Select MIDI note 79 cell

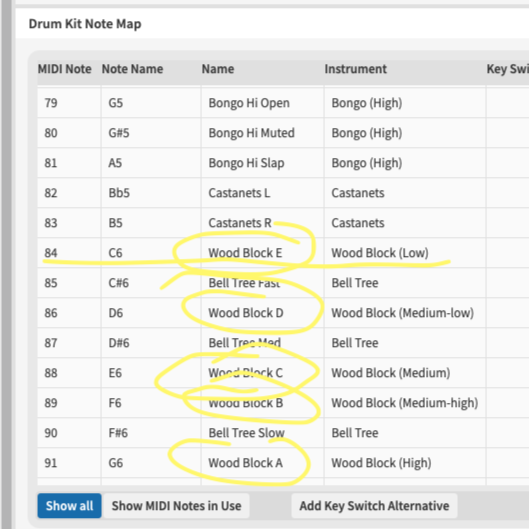[69, 103]
